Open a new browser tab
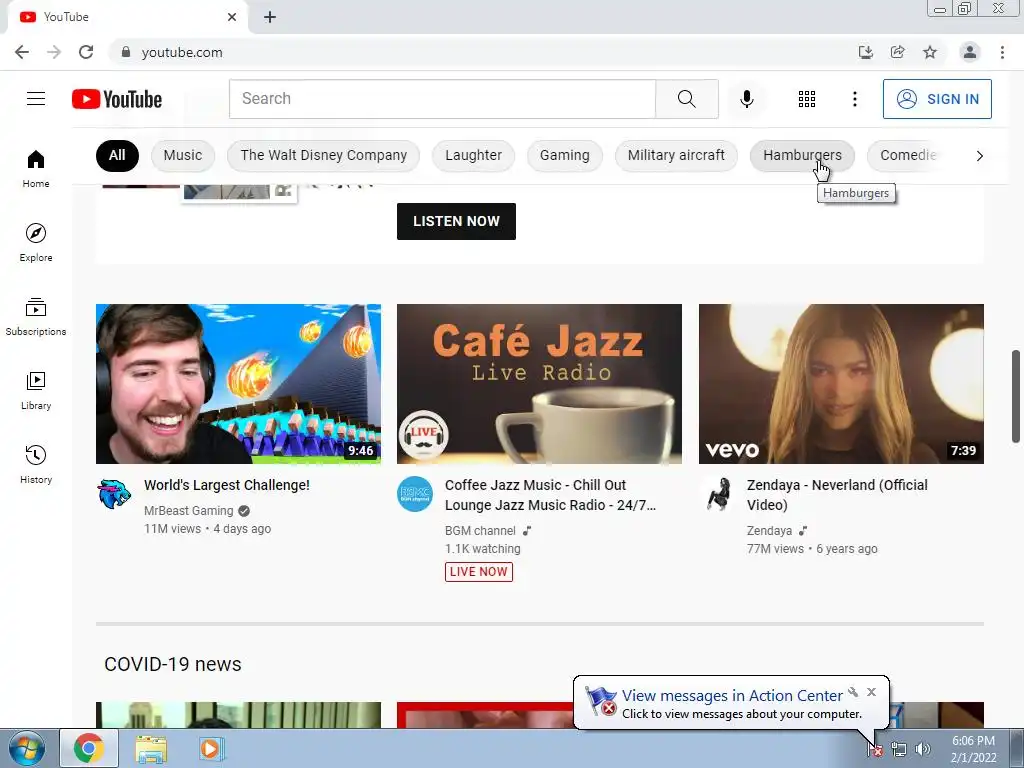This screenshot has height=768, width=1024. point(270,18)
